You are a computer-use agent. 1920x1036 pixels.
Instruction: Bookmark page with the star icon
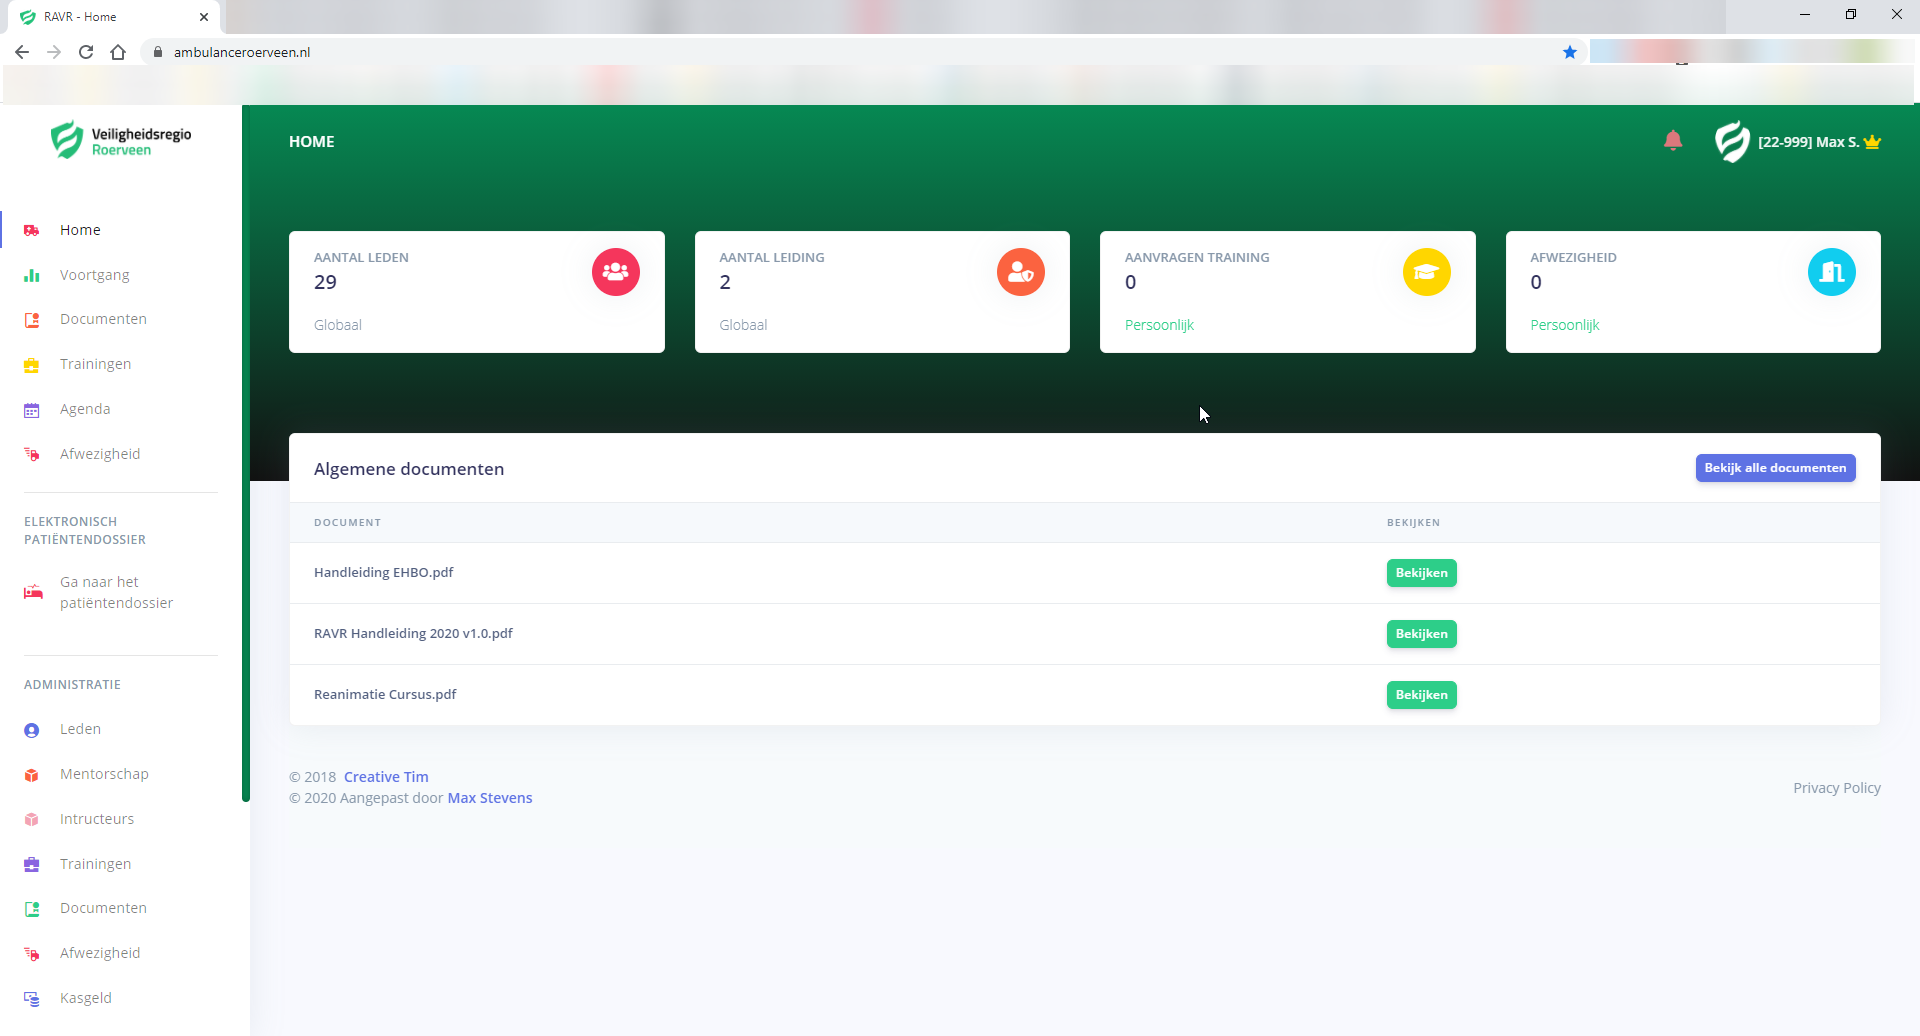[1570, 52]
